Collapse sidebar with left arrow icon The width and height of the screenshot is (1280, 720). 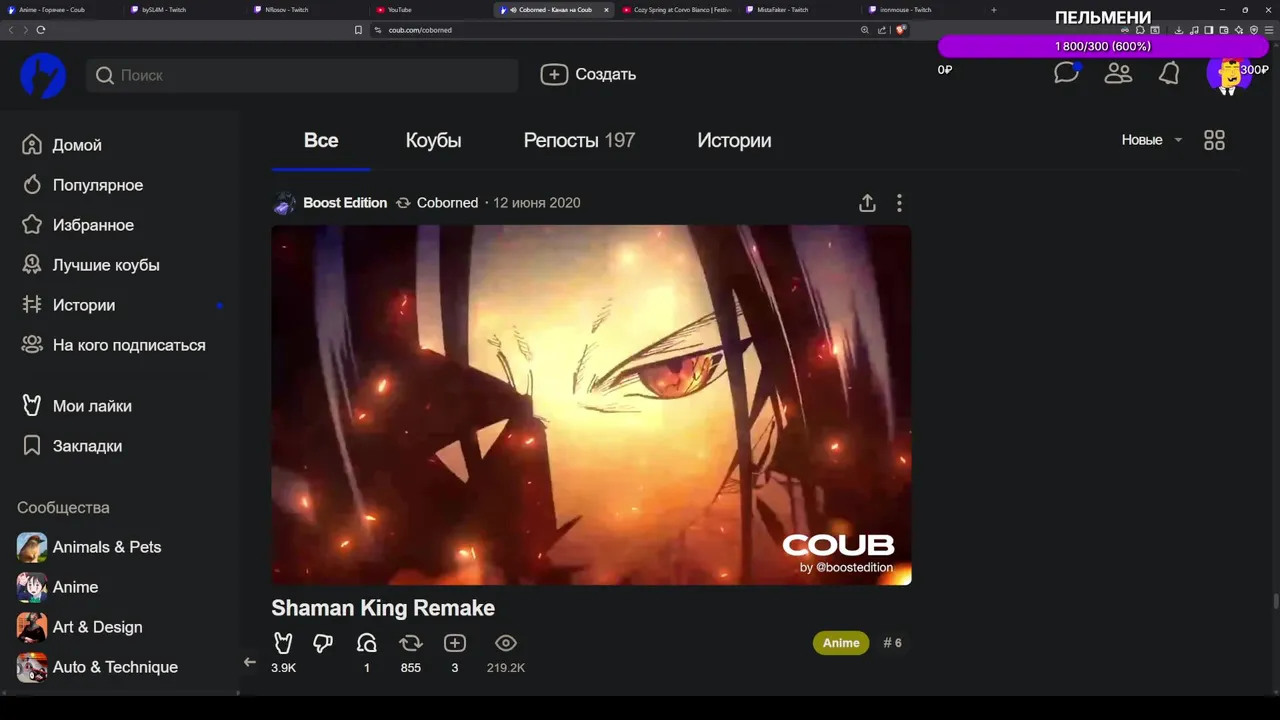pos(250,662)
